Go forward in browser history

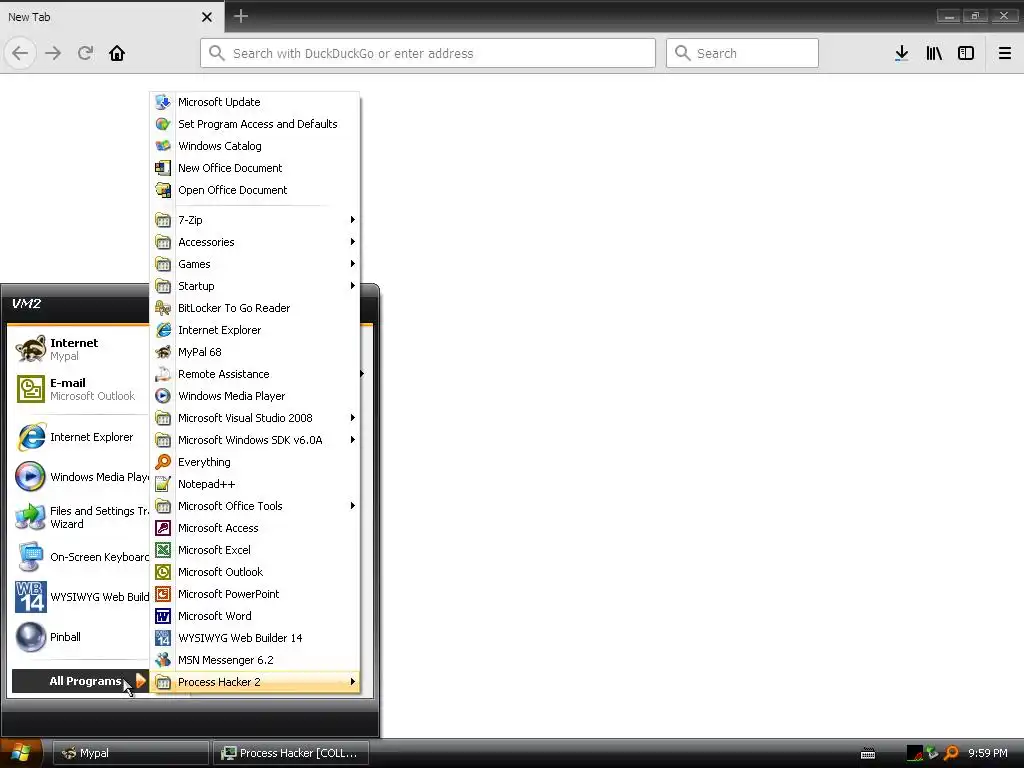pos(53,53)
